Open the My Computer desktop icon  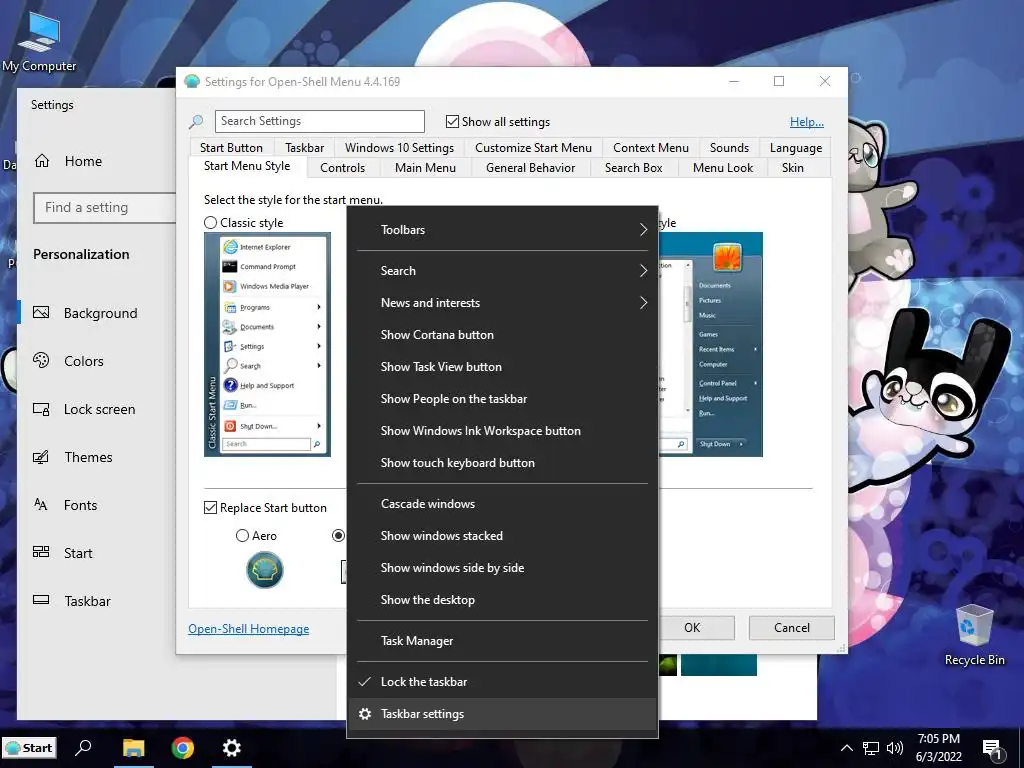(x=39, y=42)
